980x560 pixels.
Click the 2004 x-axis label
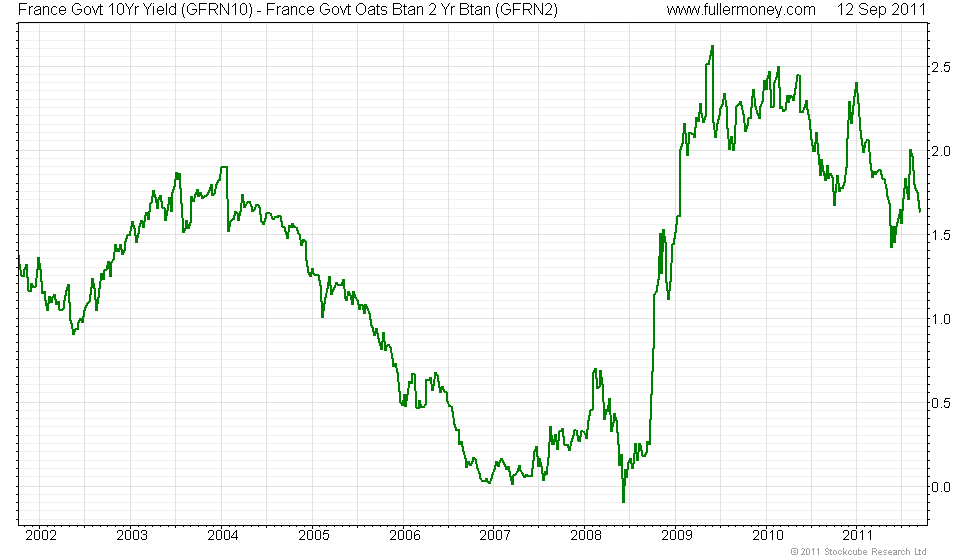pyautogui.click(x=223, y=535)
